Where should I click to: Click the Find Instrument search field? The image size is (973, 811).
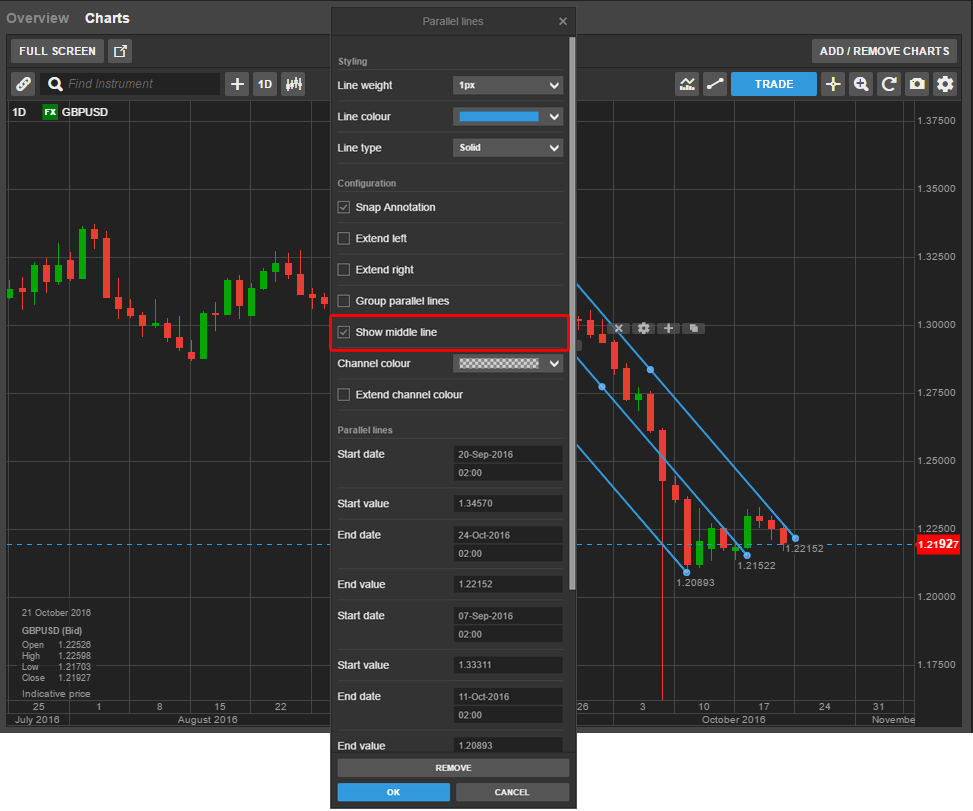(140, 84)
